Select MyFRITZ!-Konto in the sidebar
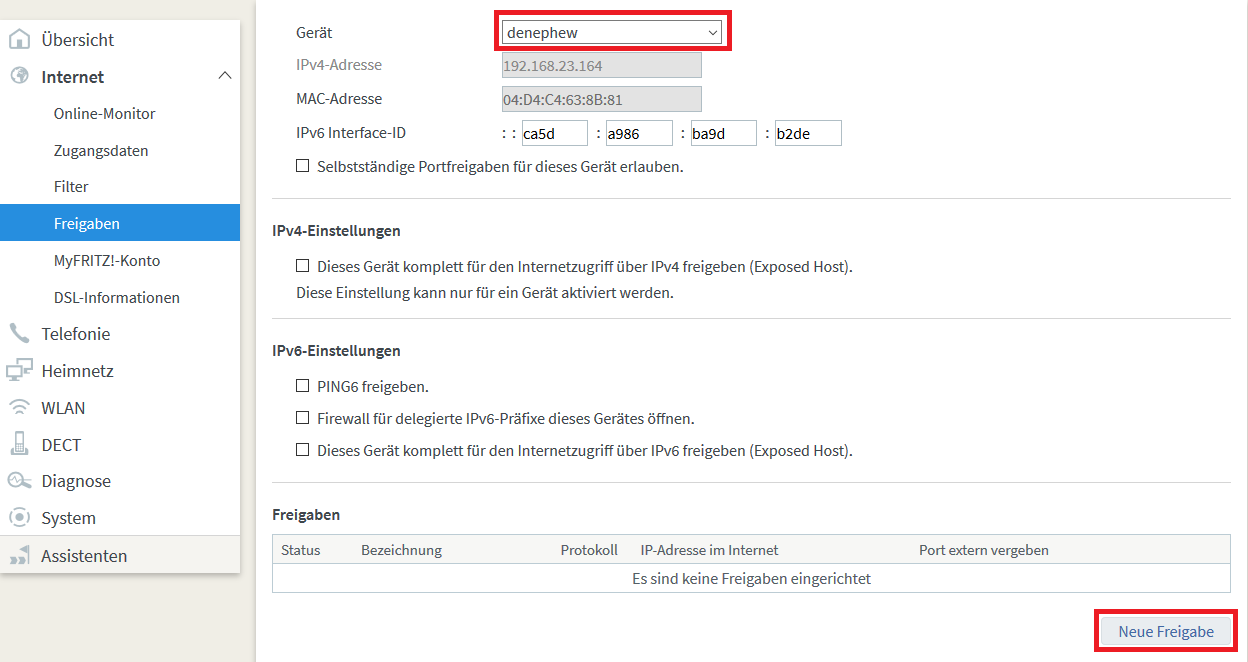The image size is (1248, 662). click(x=106, y=261)
